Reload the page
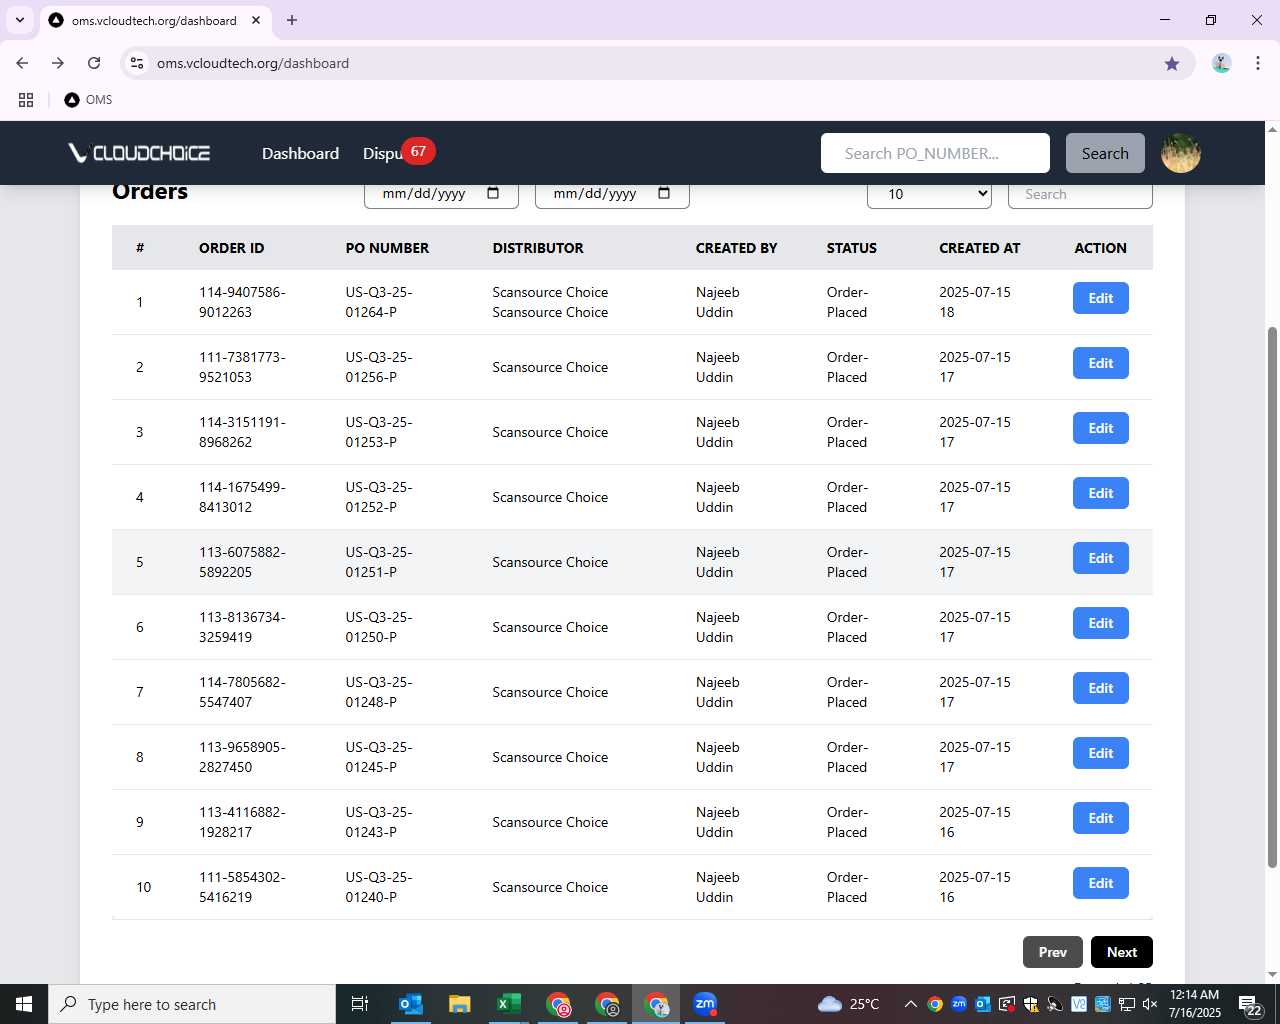The image size is (1280, 1024). coord(94,63)
